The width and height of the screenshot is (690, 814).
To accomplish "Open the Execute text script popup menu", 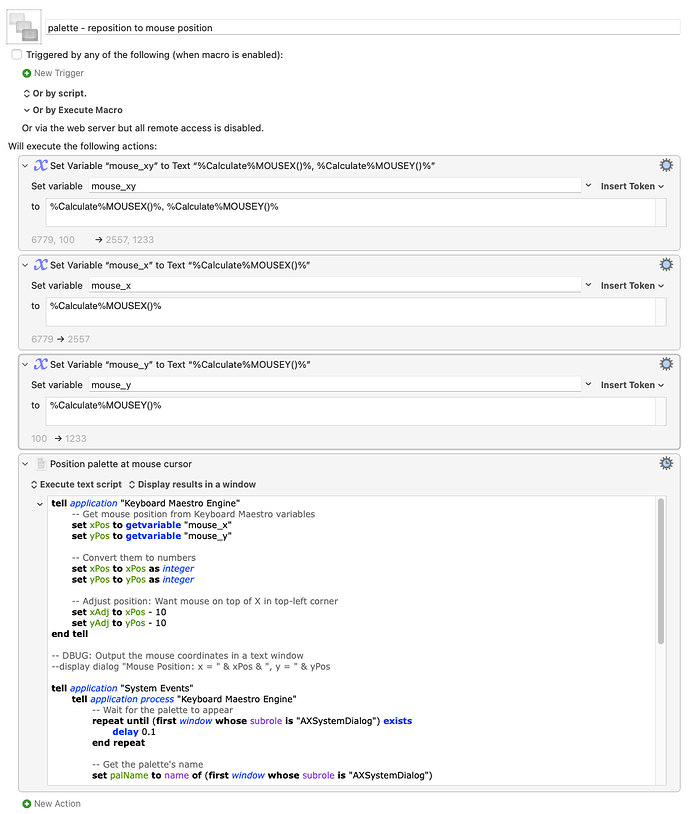I will [76, 484].
